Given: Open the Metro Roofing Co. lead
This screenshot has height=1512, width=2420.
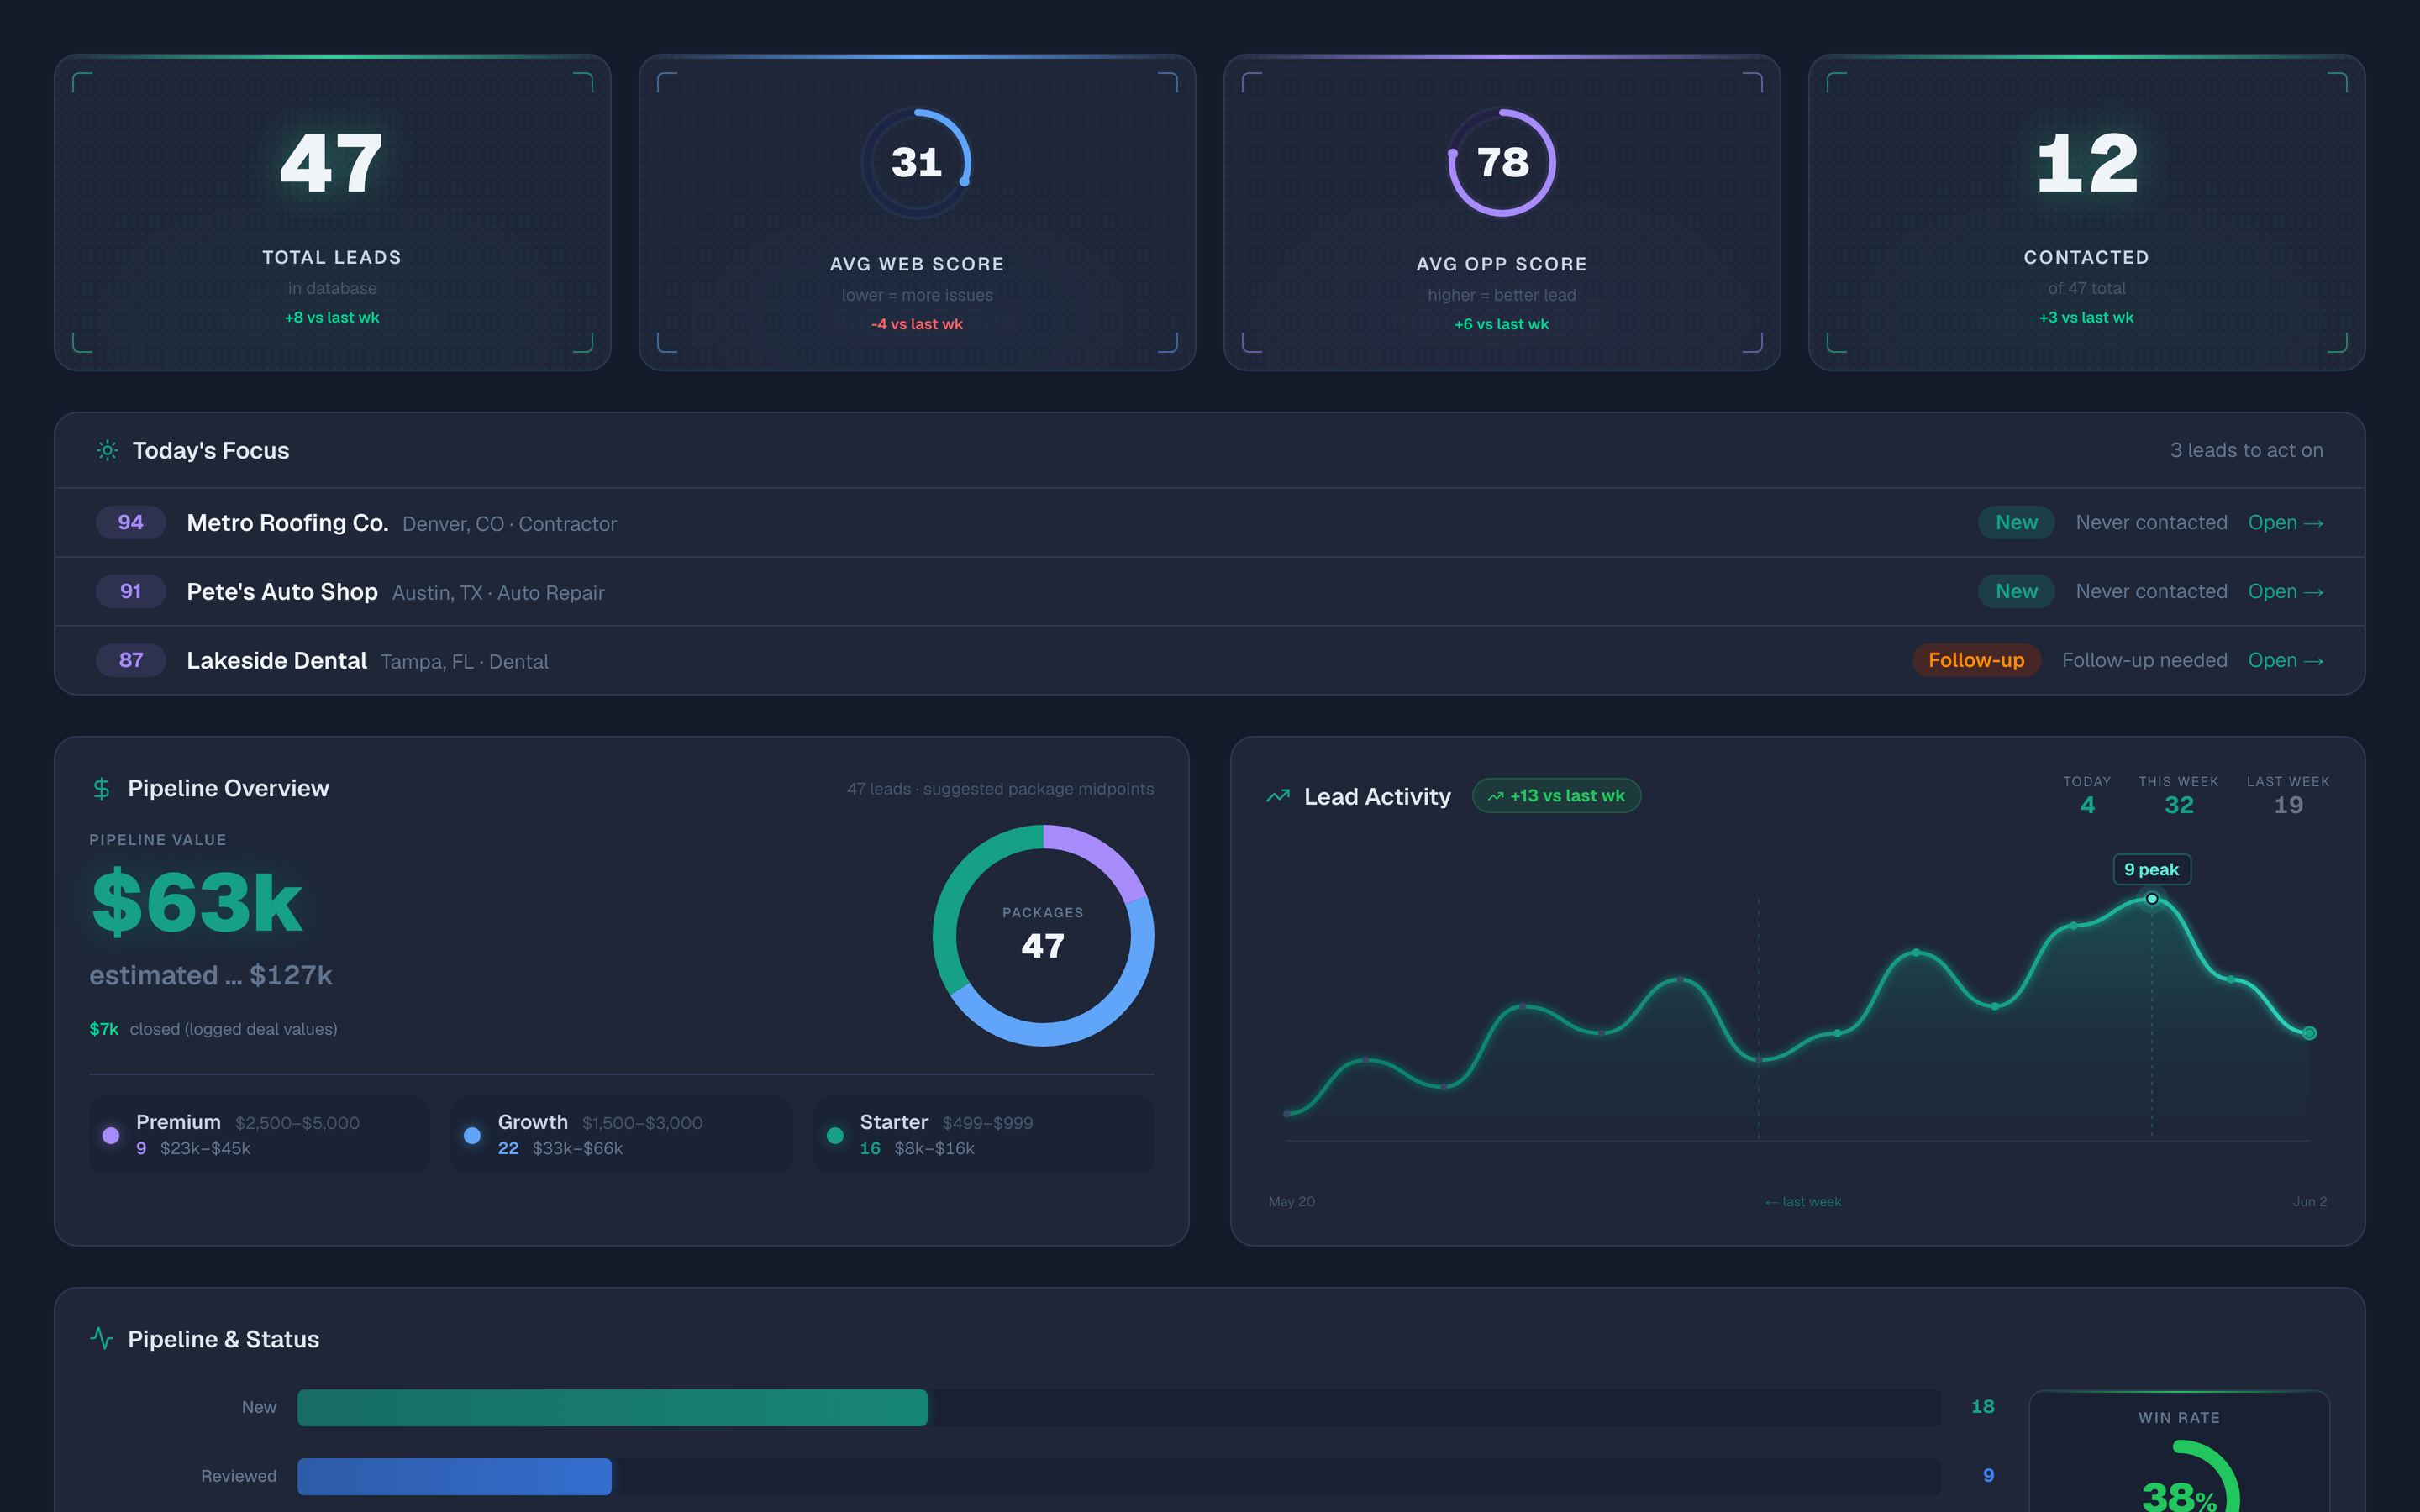Looking at the screenshot, I should click(2285, 523).
